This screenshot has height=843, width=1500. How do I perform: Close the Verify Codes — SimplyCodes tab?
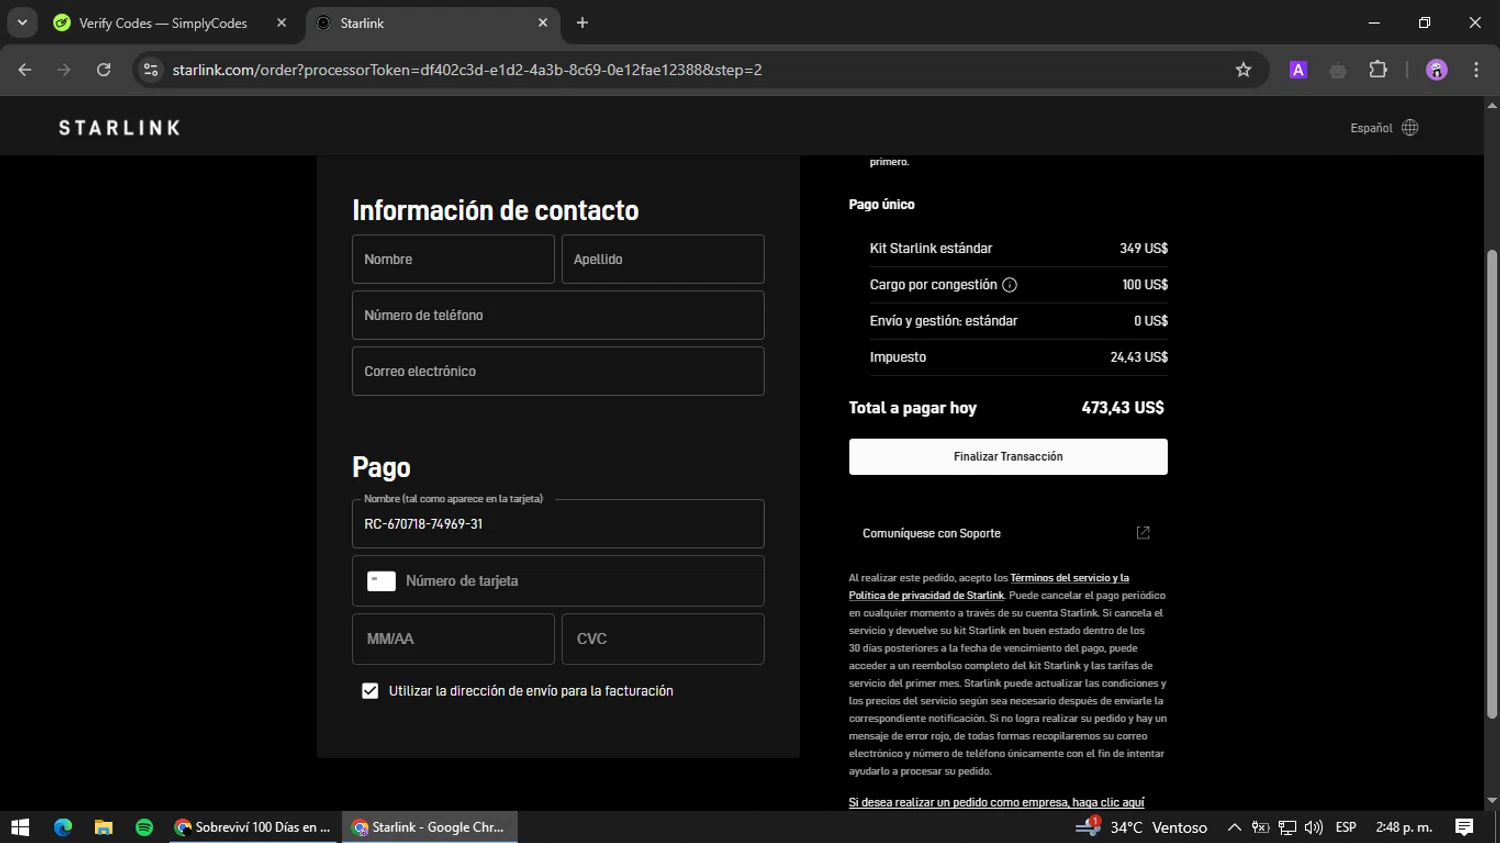tap(281, 23)
